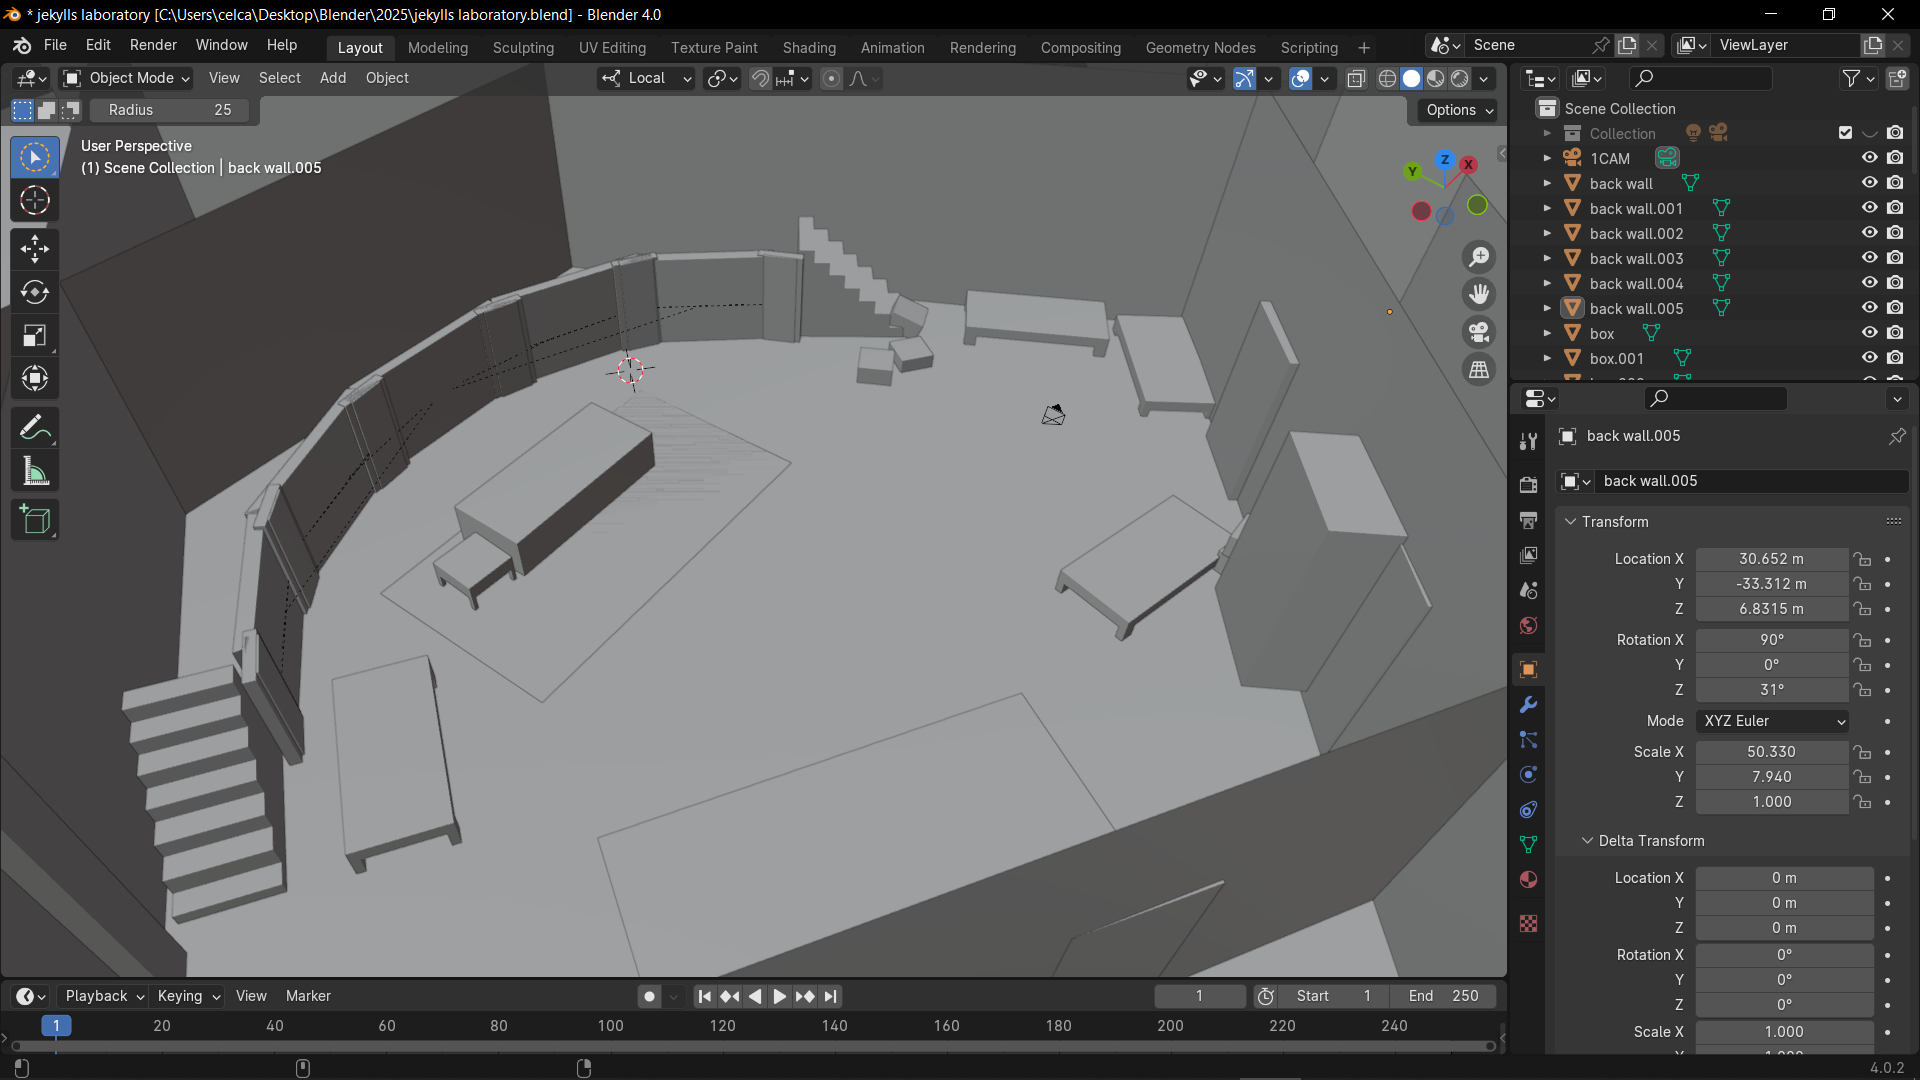Image resolution: width=1920 pixels, height=1080 pixels.
Task: Switch to perspective/orthographic grid view icon
Action: point(1479,370)
